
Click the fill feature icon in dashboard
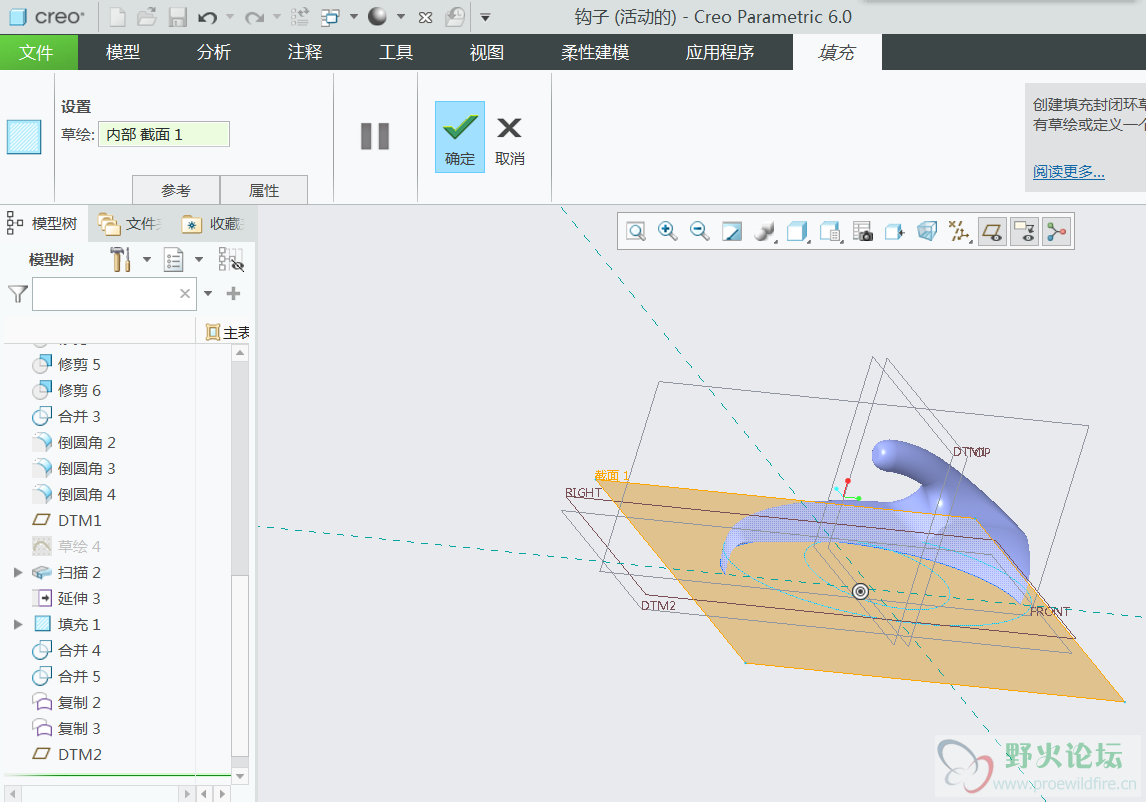(x=24, y=137)
